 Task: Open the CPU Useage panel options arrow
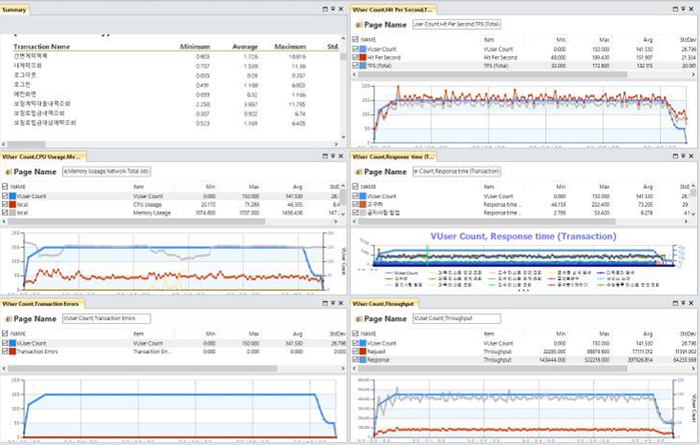tap(333, 156)
